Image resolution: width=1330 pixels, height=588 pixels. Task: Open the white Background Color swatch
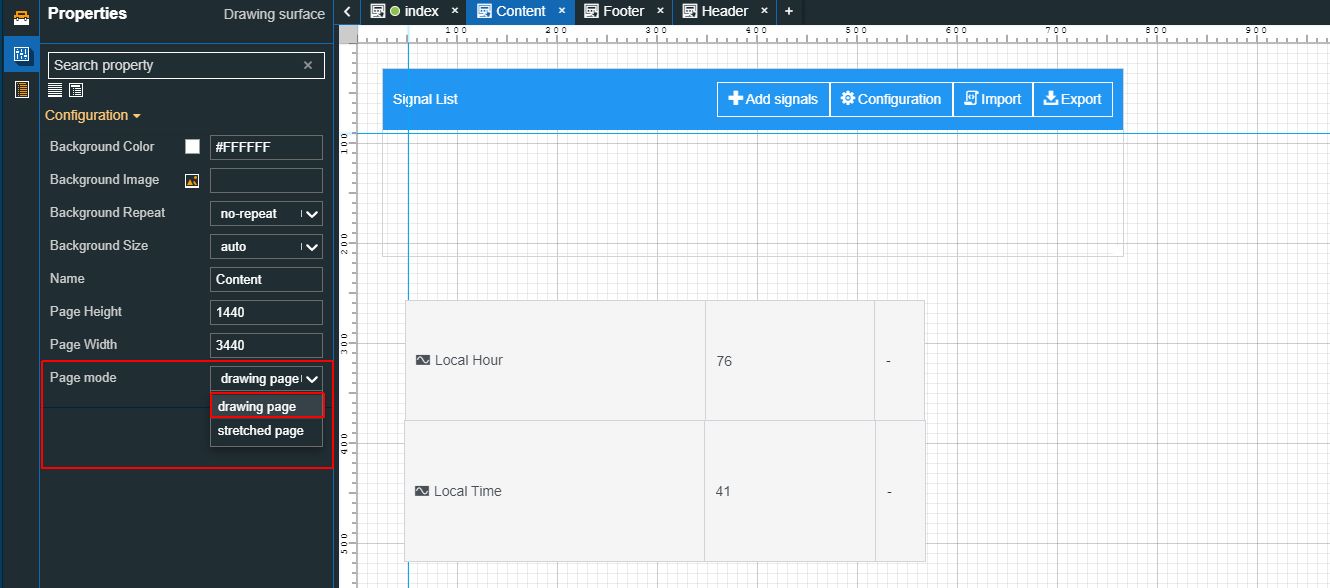coord(193,147)
